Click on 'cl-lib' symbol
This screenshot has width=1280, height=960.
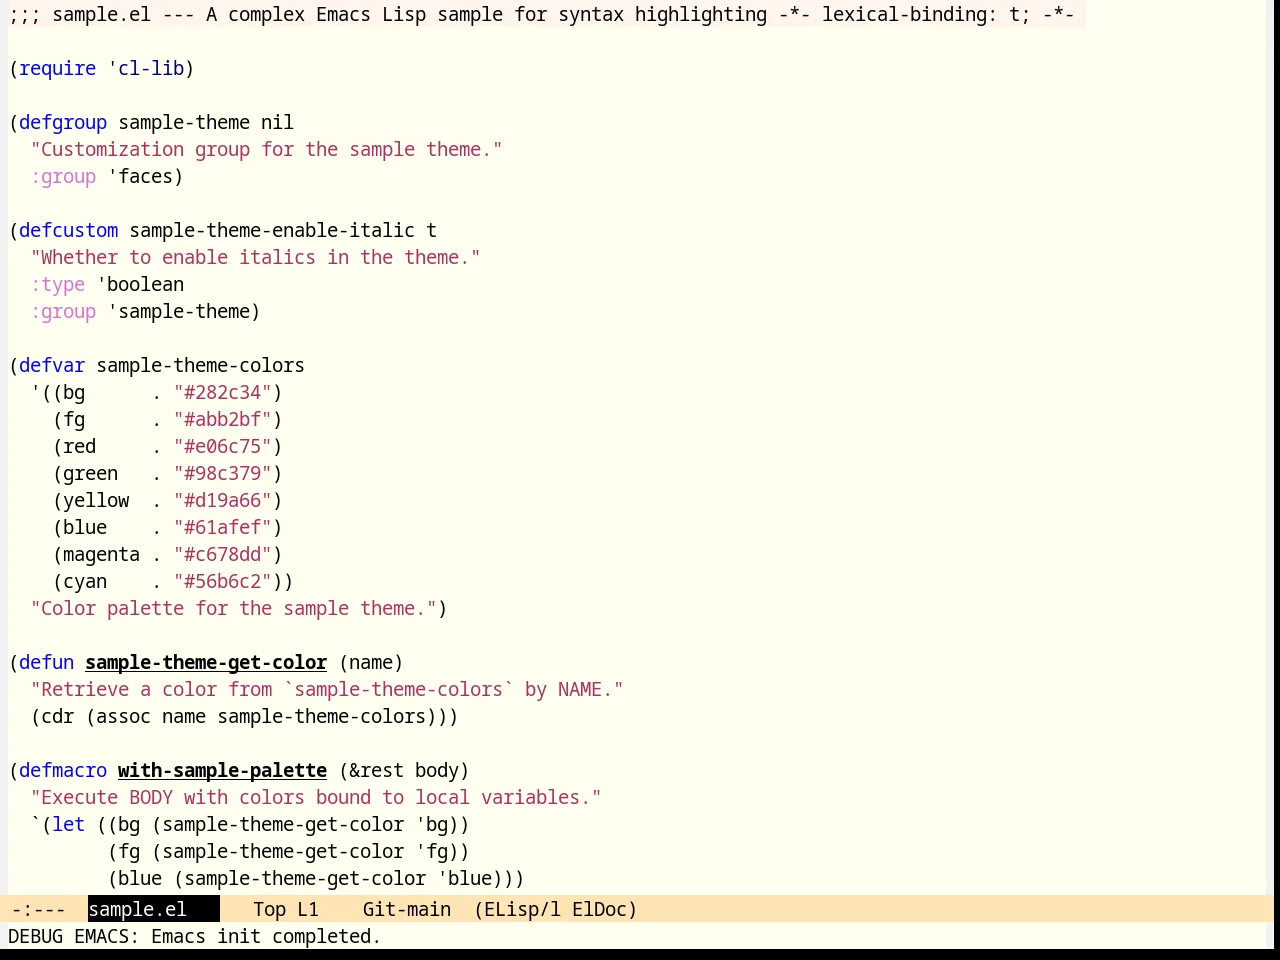[151, 68]
